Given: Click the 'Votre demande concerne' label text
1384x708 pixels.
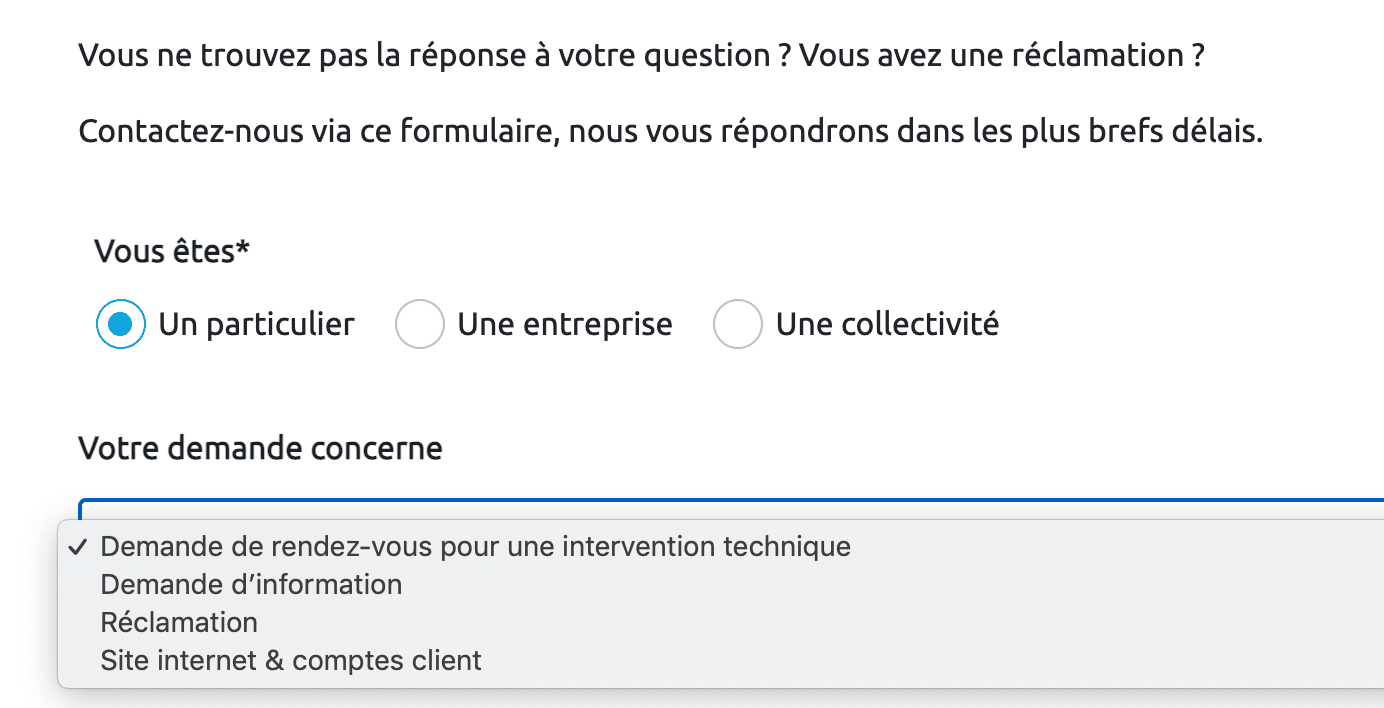Looking at the screenshot, I should [261, 448].
